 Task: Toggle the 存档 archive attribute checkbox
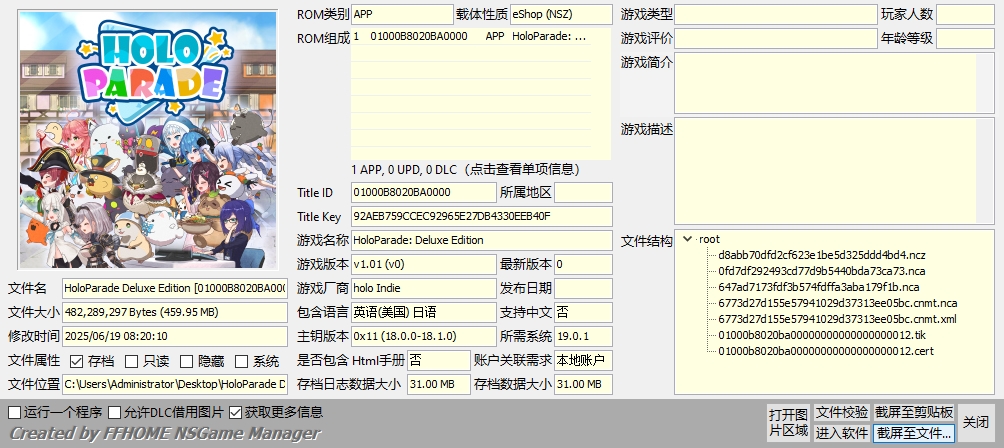coord(77,361)
